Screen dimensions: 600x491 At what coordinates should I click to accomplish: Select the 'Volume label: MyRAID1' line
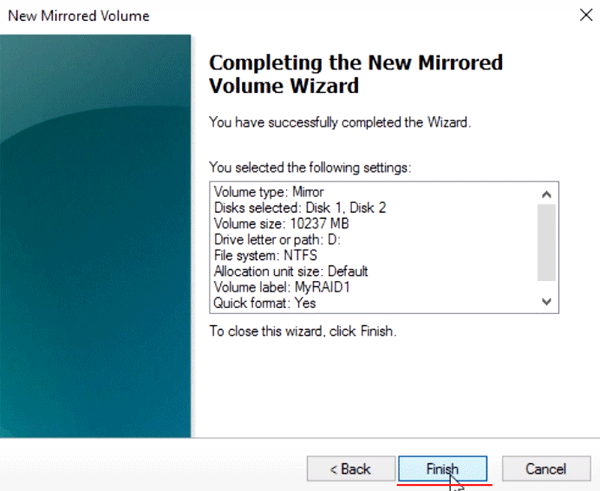[x=282, y=287]
